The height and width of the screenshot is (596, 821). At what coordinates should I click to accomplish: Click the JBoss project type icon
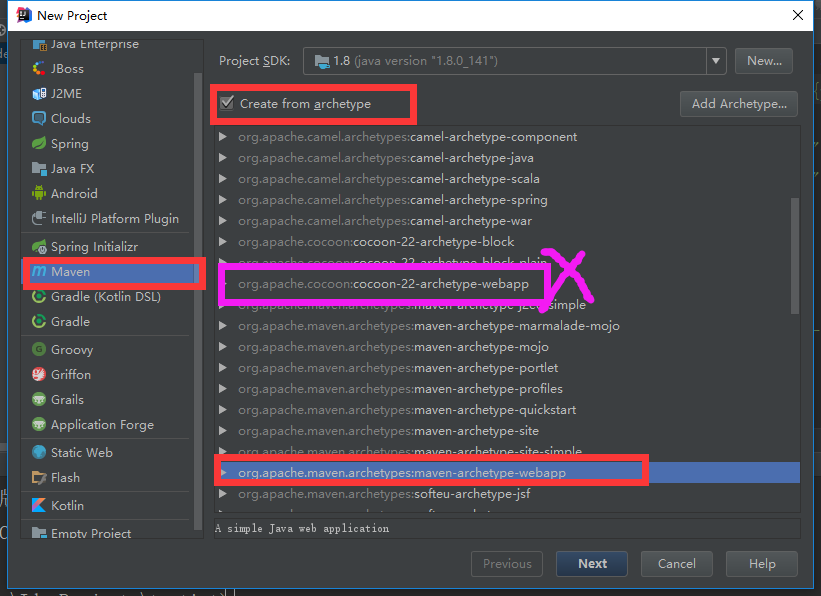coord(39,69)
